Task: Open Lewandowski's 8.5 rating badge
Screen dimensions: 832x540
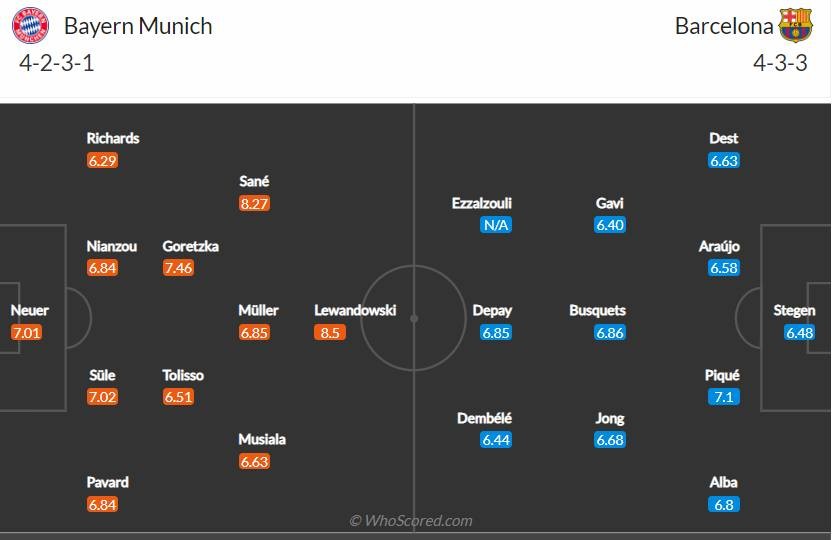Action: tap(330, 333)
